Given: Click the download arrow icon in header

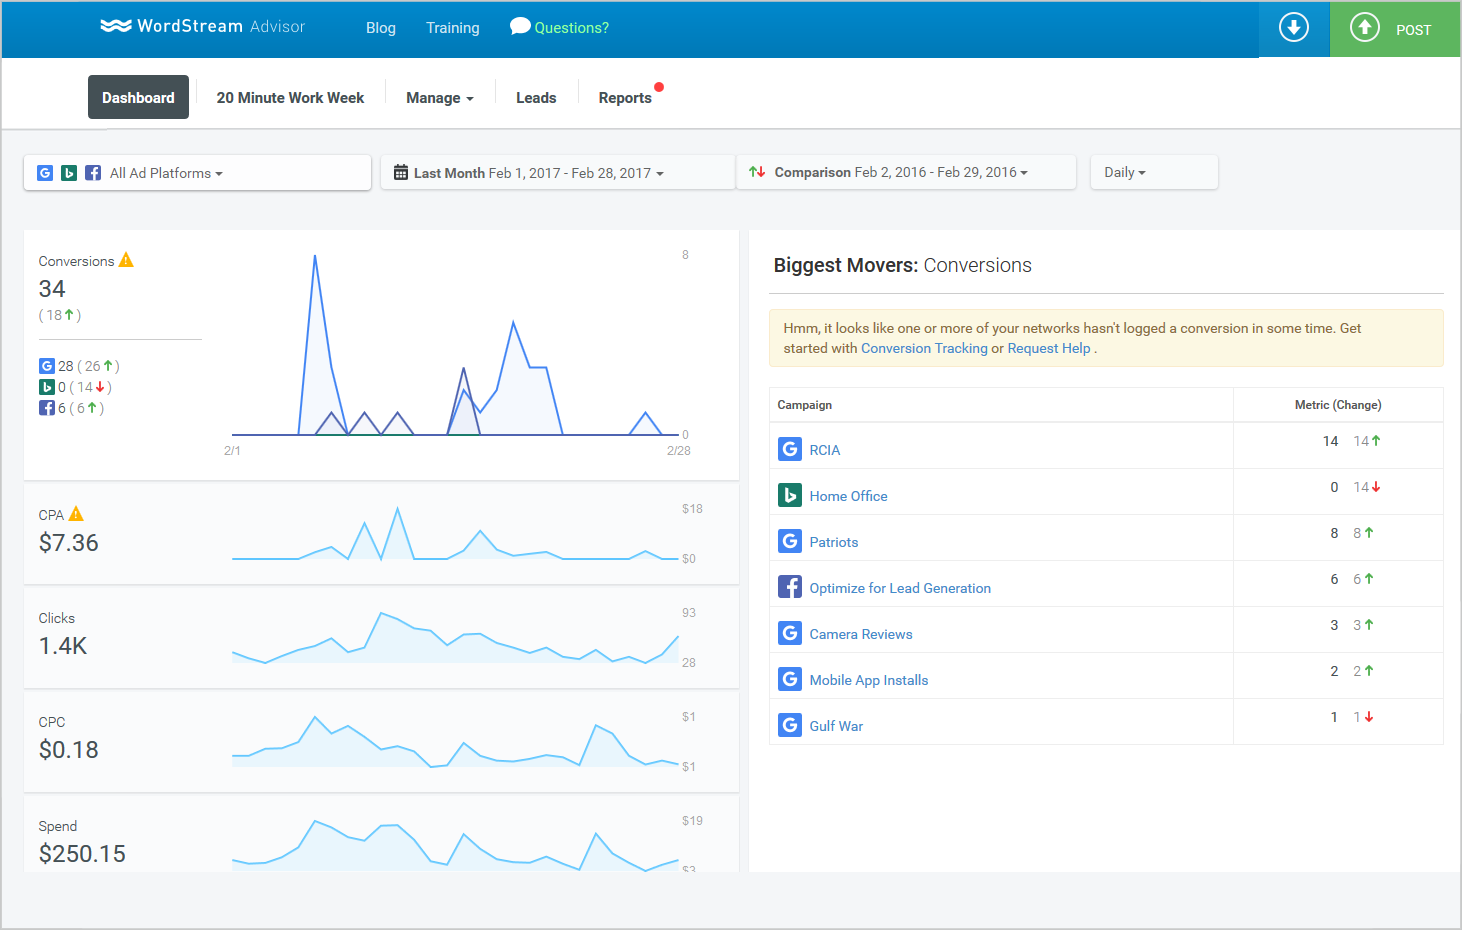Looking at the screenshot, I should pos(1293,28).
